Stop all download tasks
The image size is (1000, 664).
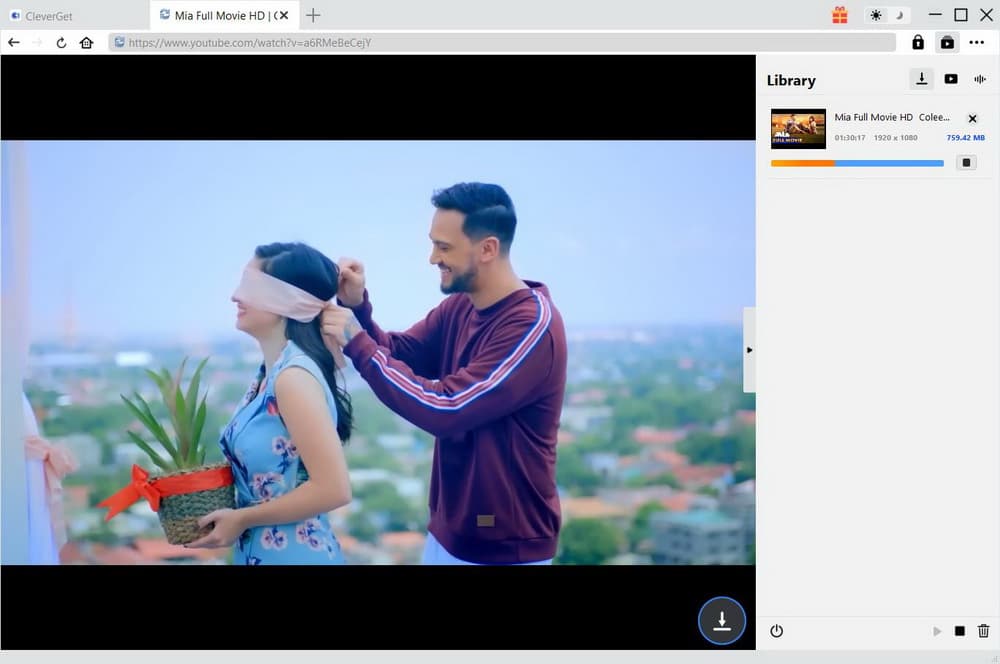click(x=960, y=631)
